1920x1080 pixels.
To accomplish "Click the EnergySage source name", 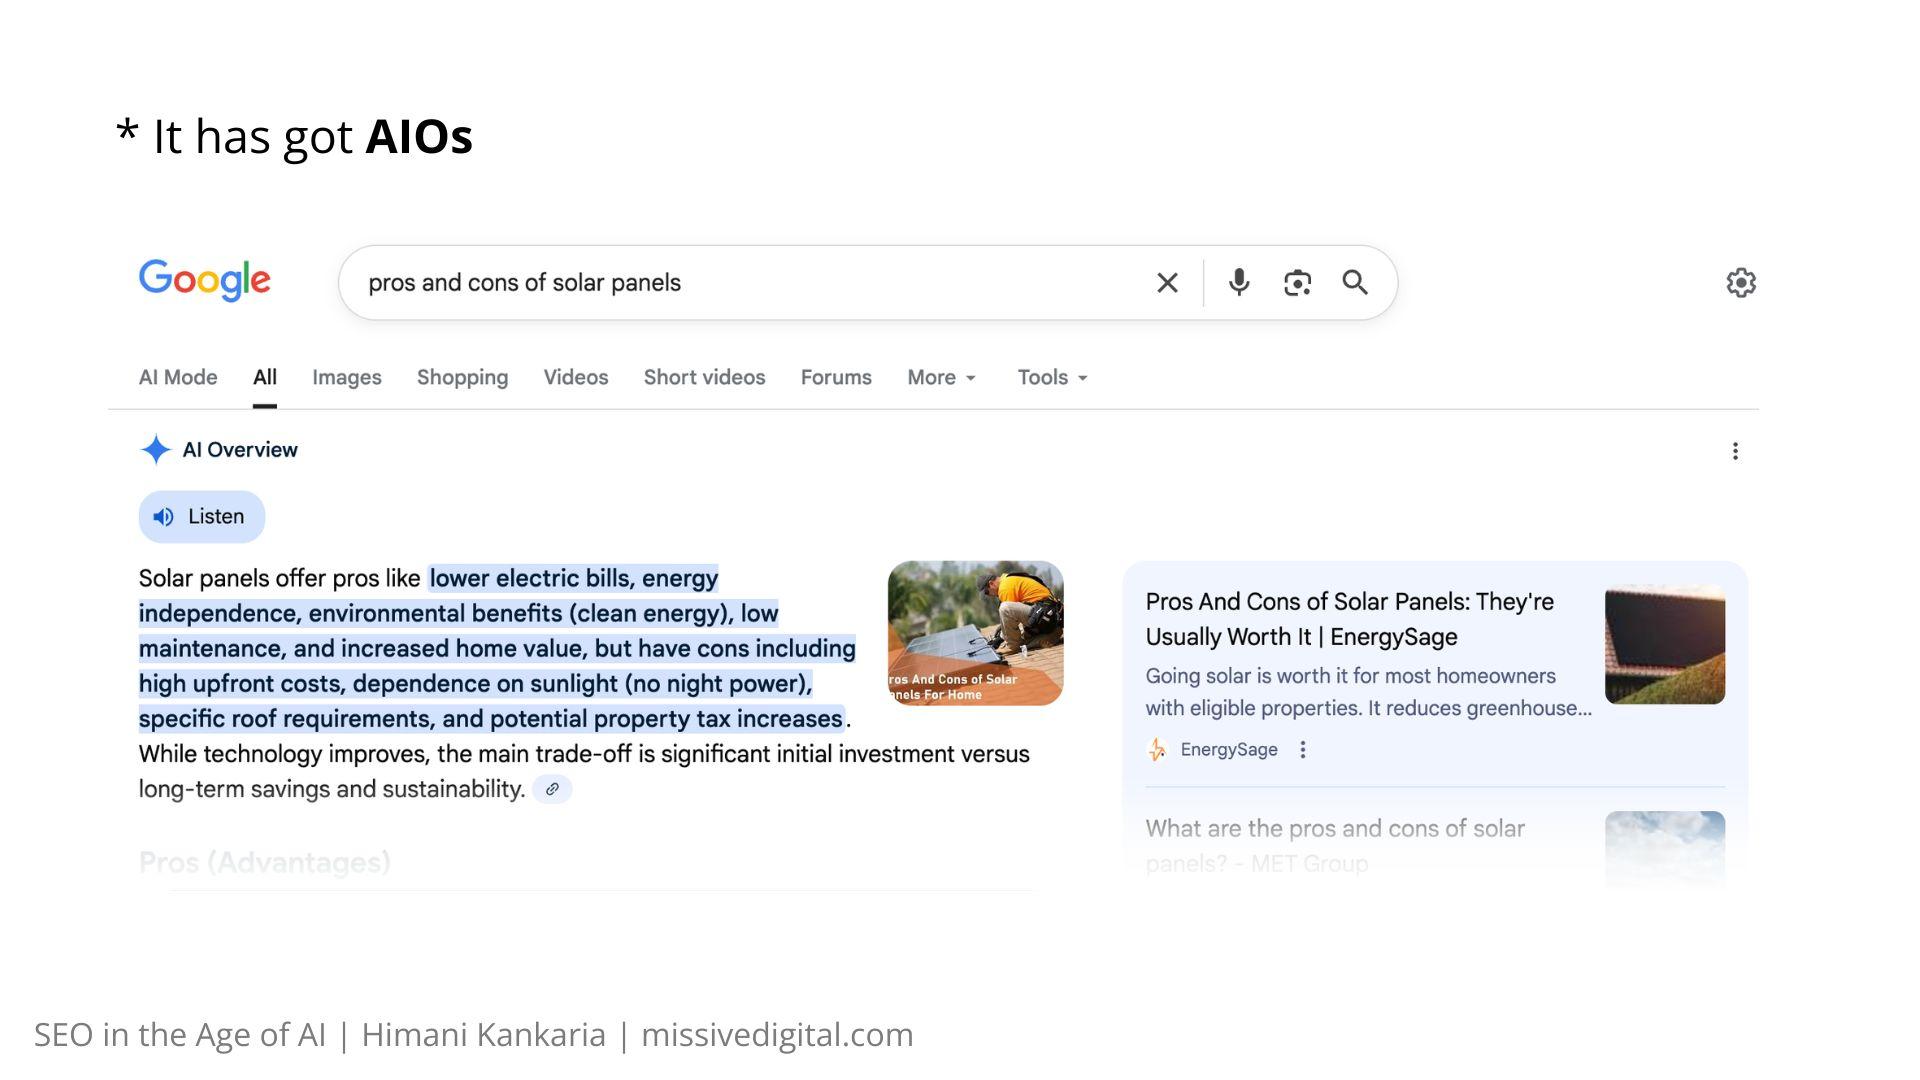I will [1229, 750].
